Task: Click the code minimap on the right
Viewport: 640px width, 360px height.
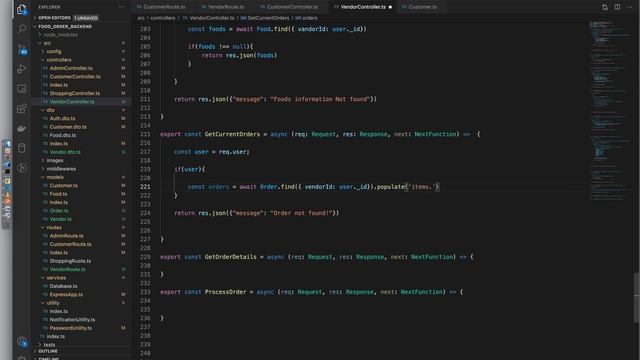Action: click(x=610, y=110)
